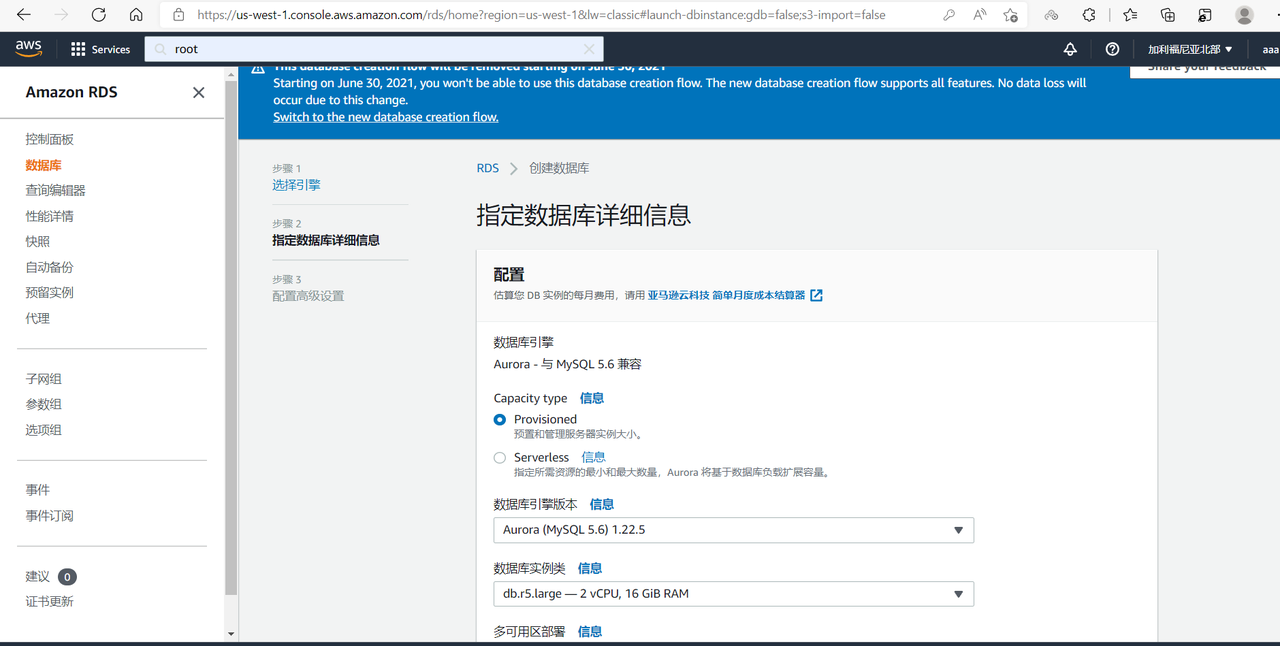The height and width of the screenshot is (646, 1280).
Task: Go to step 1 选择引擎 link
Action: point(296,185)
